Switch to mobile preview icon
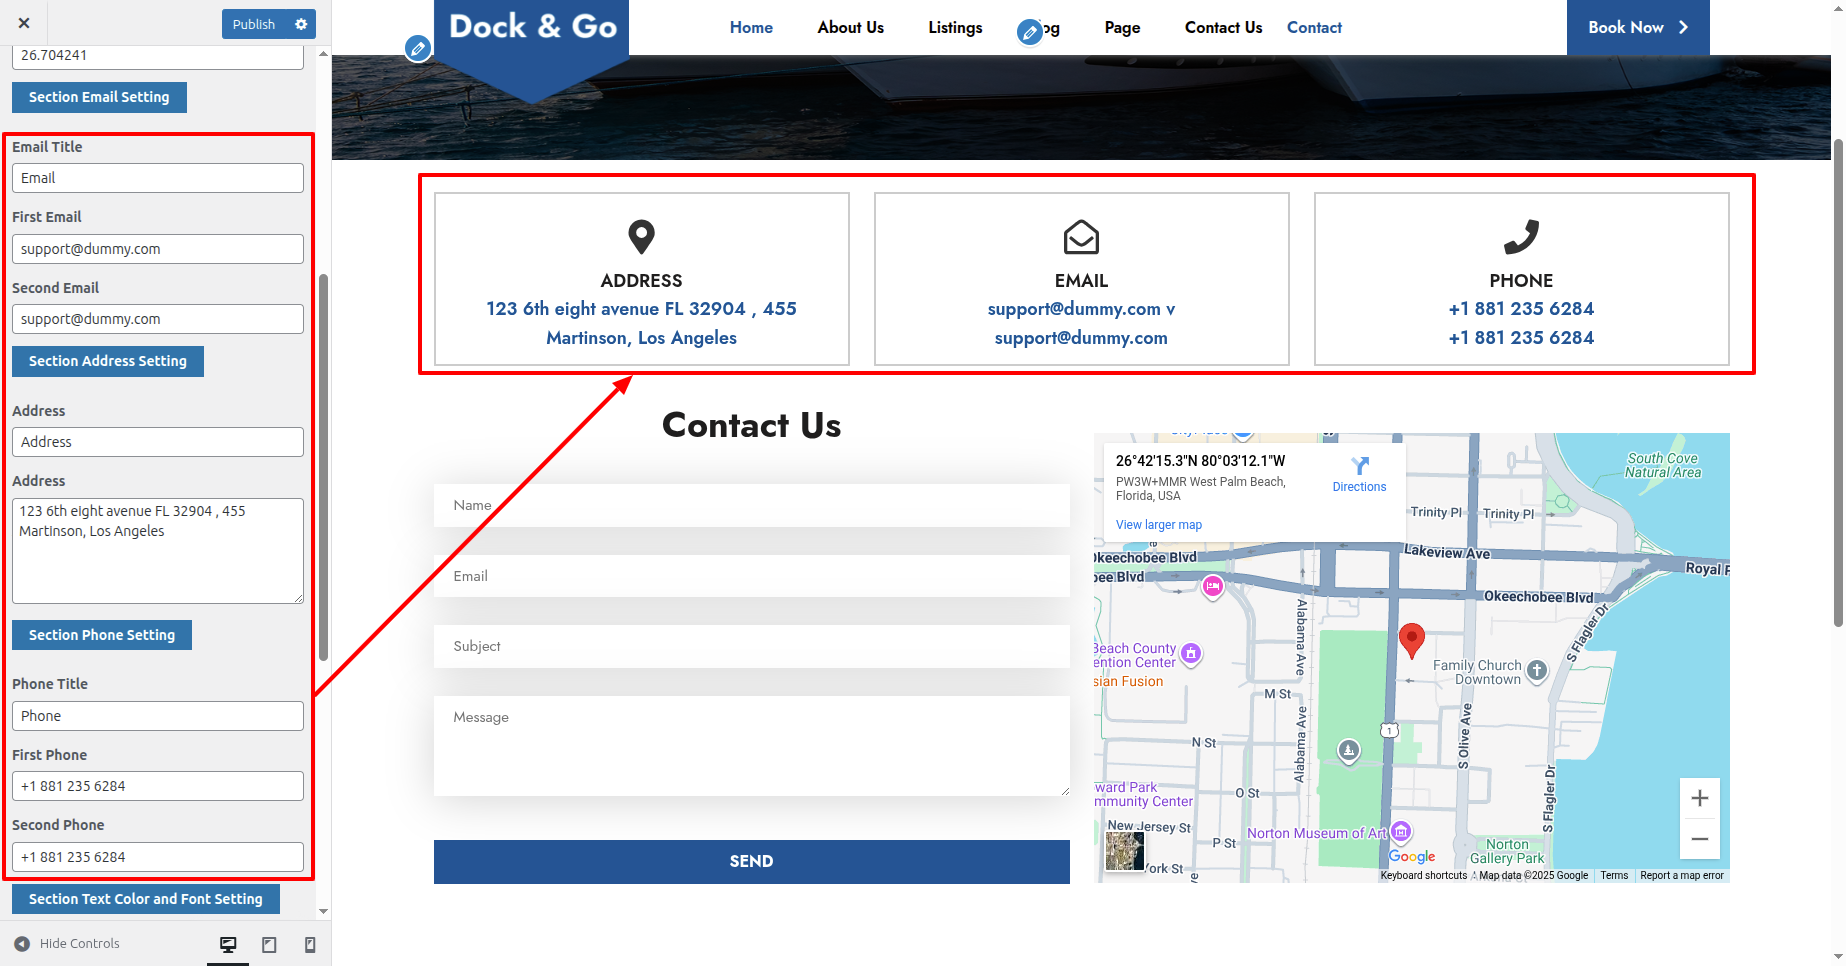1846x966 pixels. point(310,945)
